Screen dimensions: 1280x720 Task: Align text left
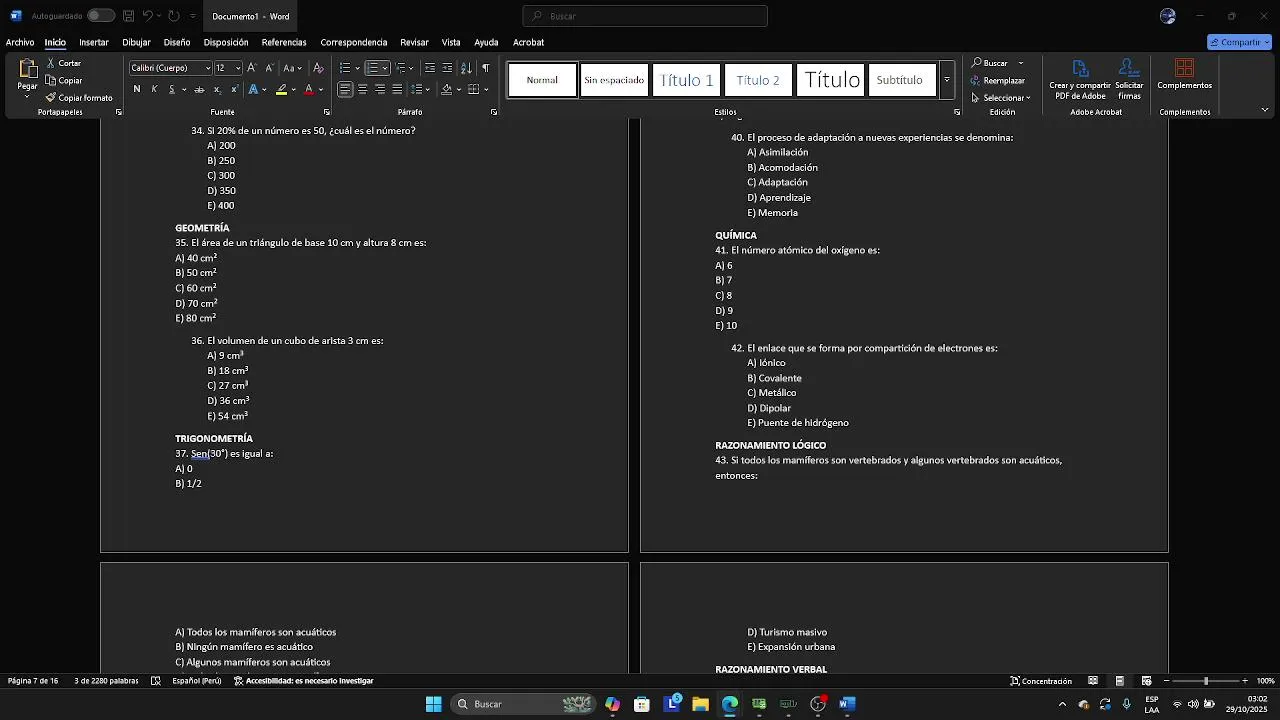tap(345, 89)
